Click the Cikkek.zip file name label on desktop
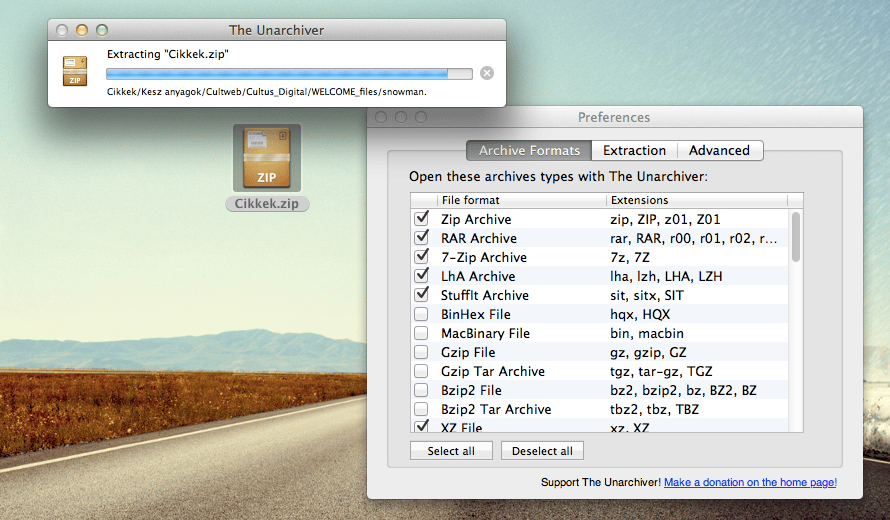This screenshot has width=890, height=520. [x=267, y=204]
